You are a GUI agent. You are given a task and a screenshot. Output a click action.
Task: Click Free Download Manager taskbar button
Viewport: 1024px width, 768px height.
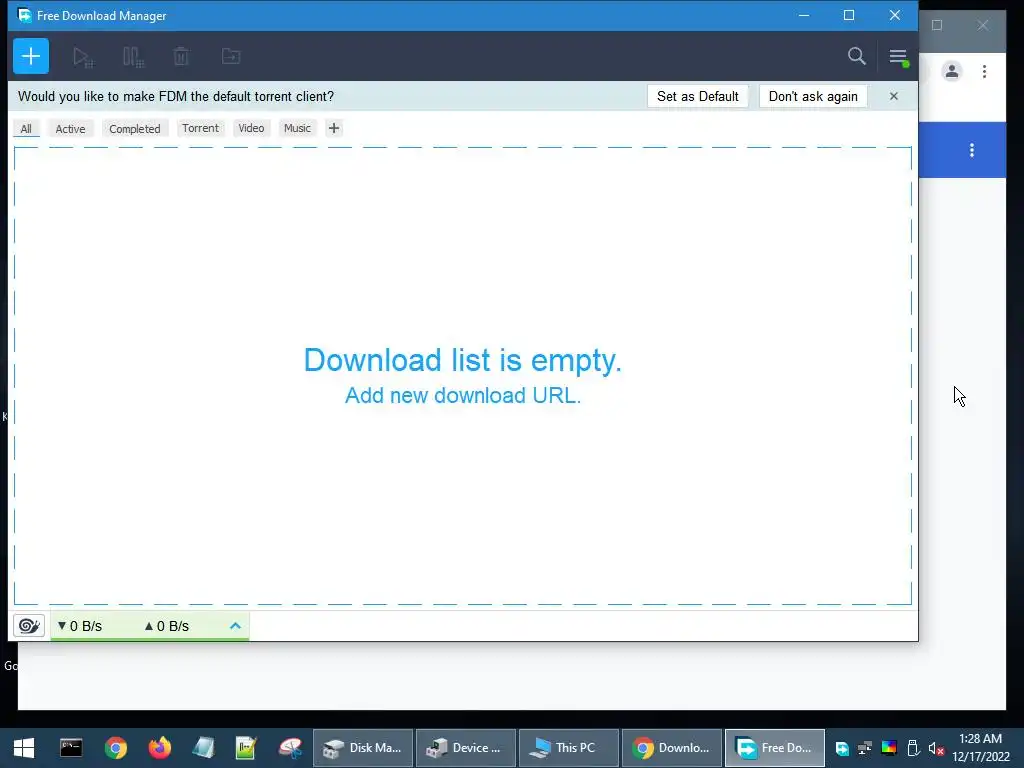[x=775, y=748]
